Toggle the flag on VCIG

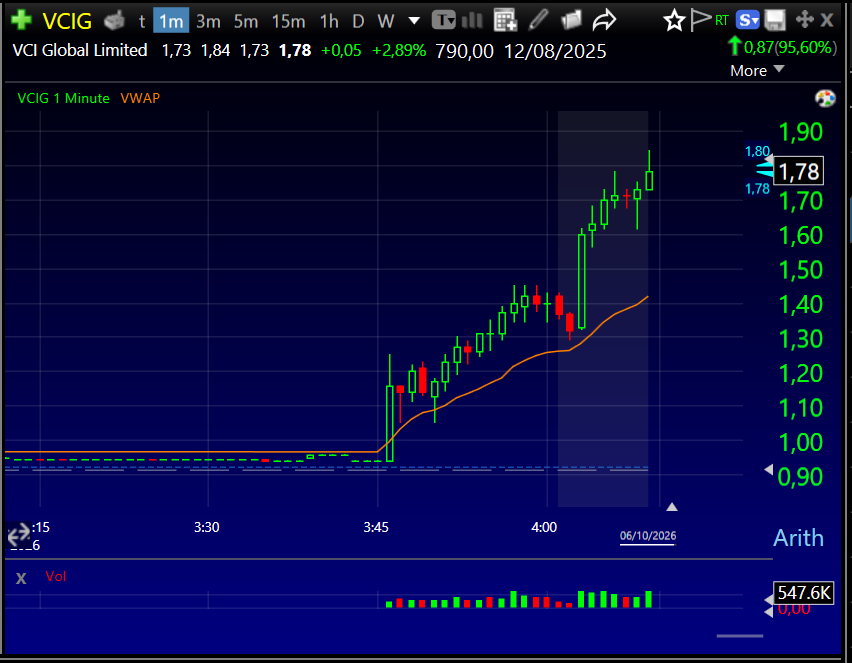coord(701,20)
